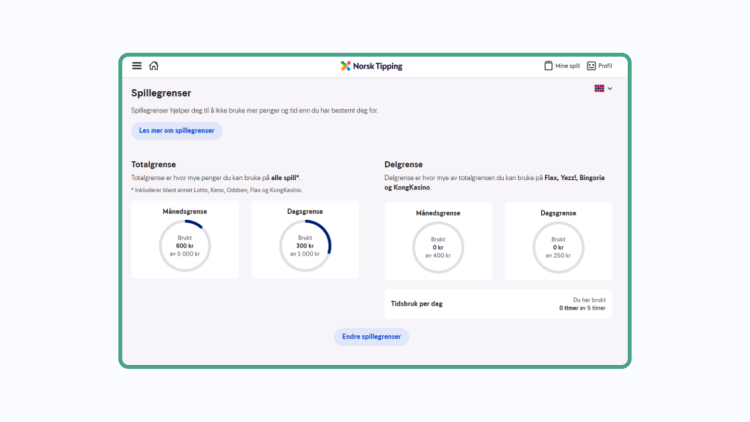This screenshot has height=422, width=750.
Task: Click the Norwegian flag icon
Action: click(x=599, y=89)
